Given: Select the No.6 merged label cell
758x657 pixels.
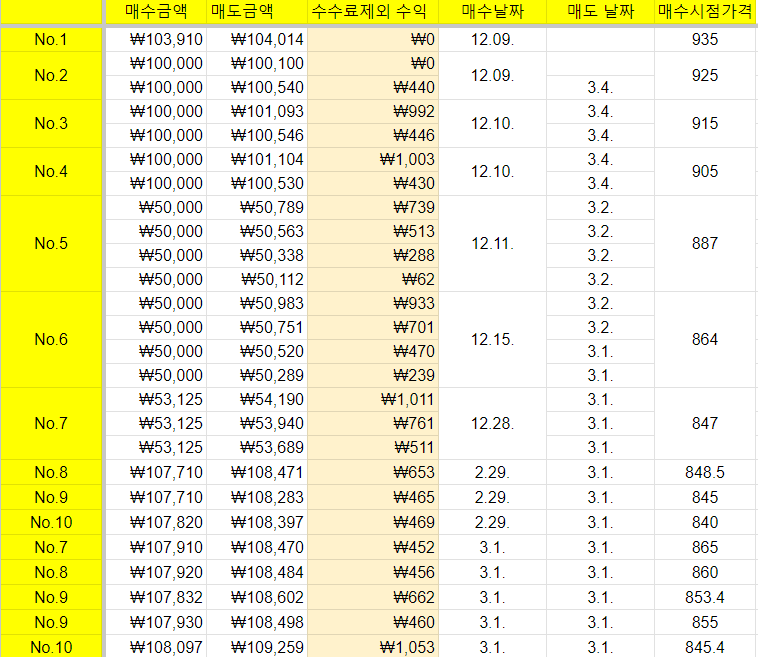Looking at the screenshot, I should (51, 339).
